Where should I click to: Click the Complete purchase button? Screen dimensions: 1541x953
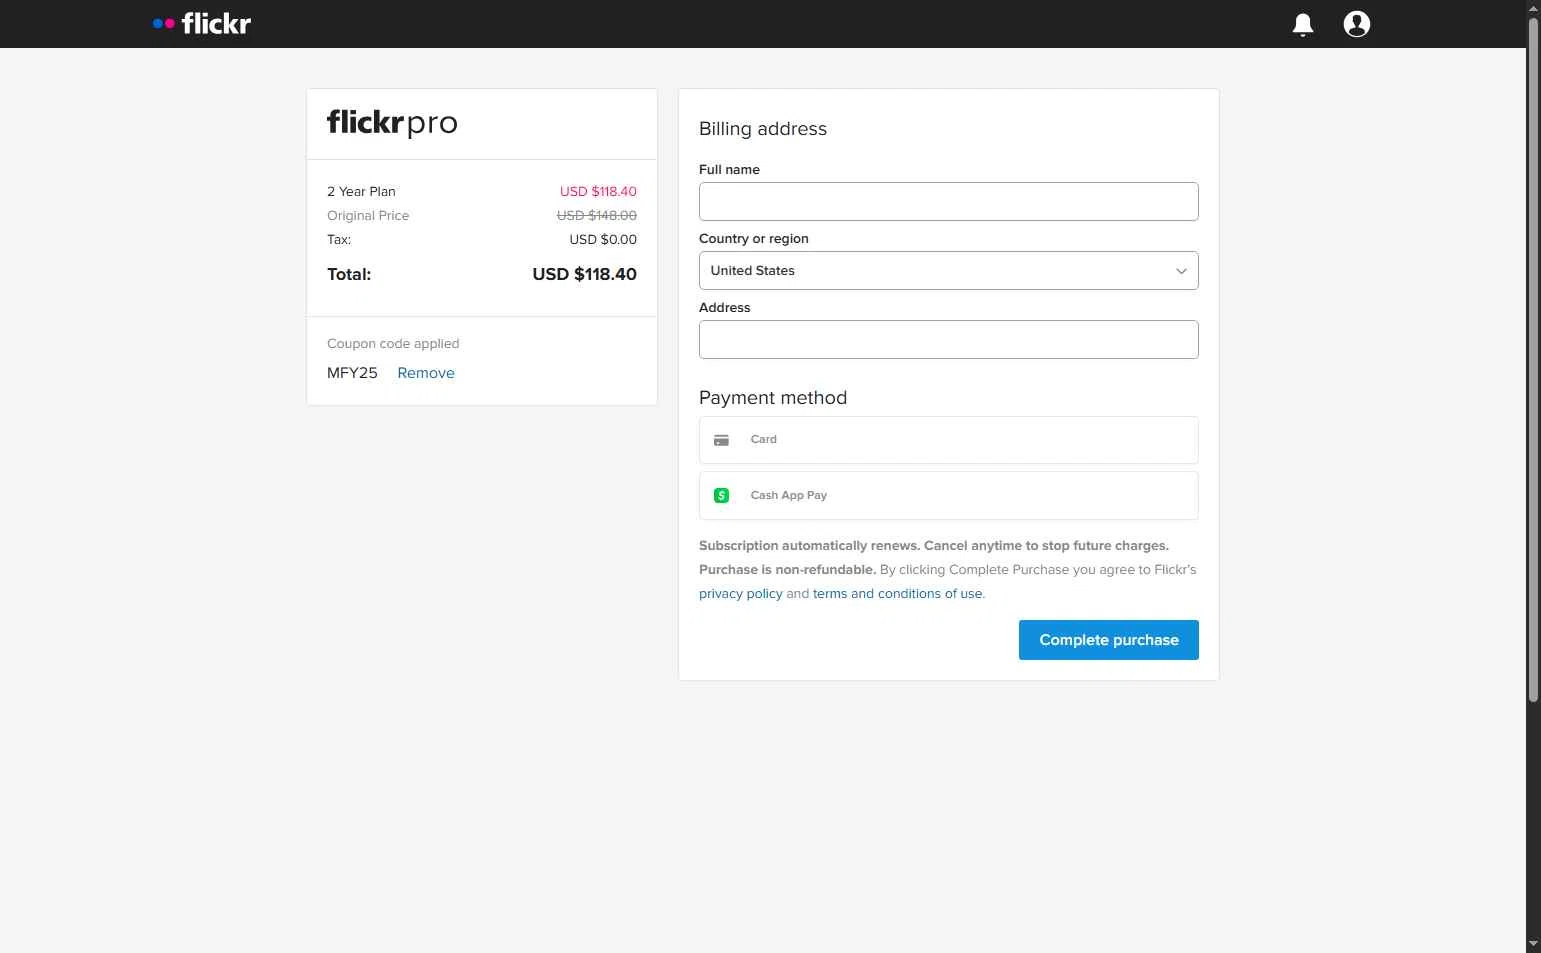pyautogui.click(x=1108, y=640)
